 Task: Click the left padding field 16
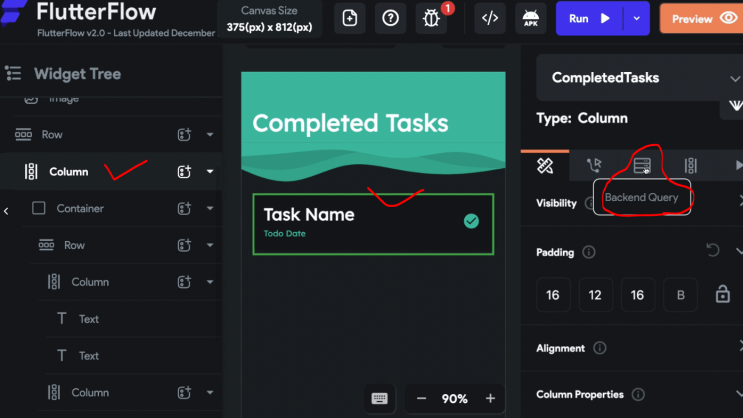point(553,295)
